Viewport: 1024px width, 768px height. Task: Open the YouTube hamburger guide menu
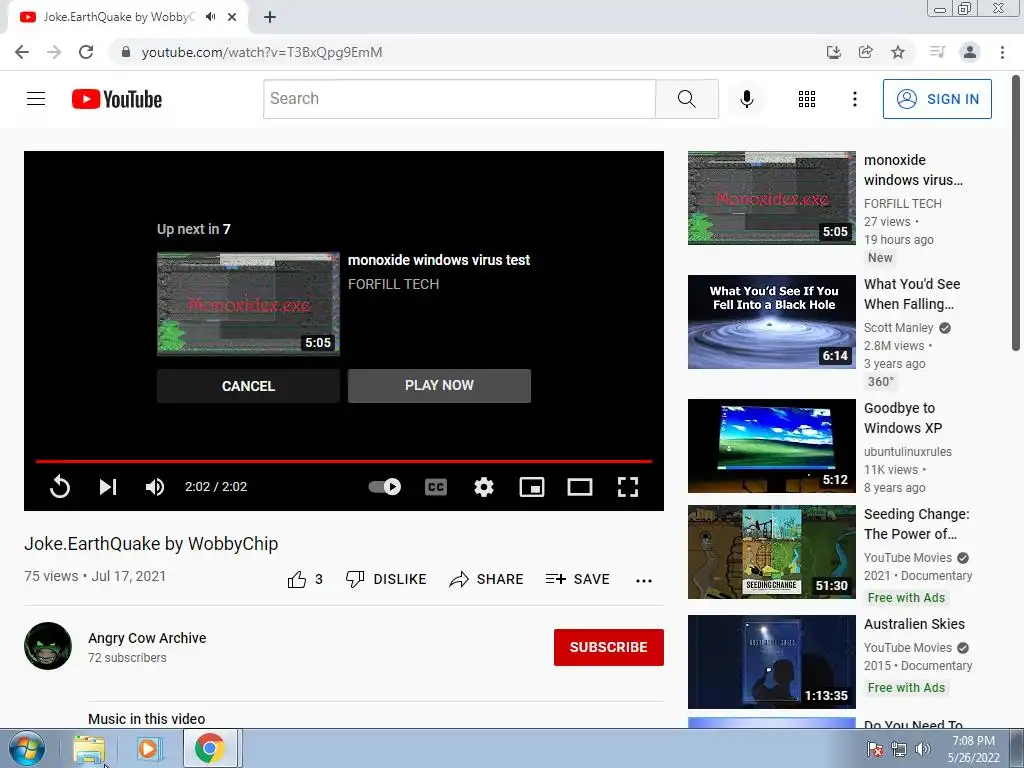(x=36, y=99)
